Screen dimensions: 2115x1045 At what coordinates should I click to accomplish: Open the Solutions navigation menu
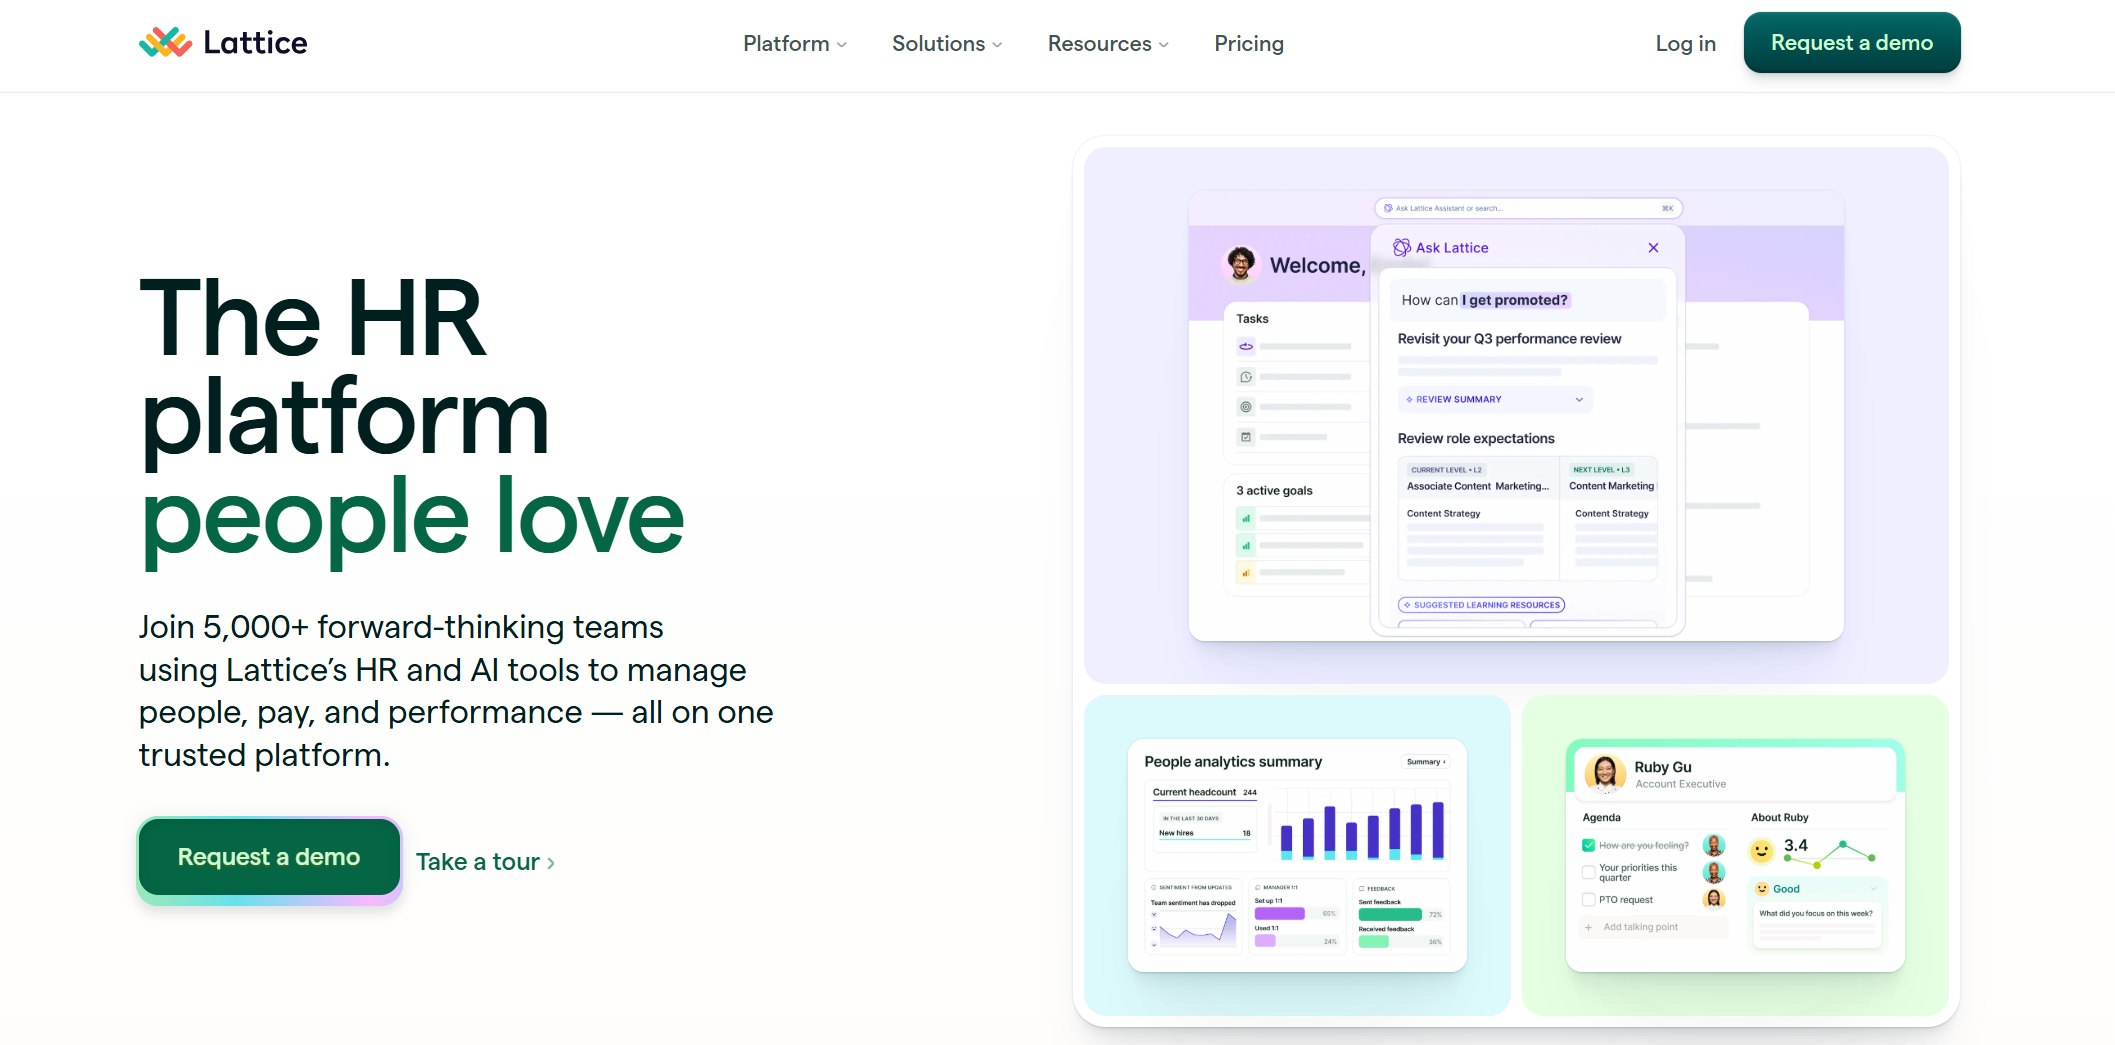tap(946, 43)
